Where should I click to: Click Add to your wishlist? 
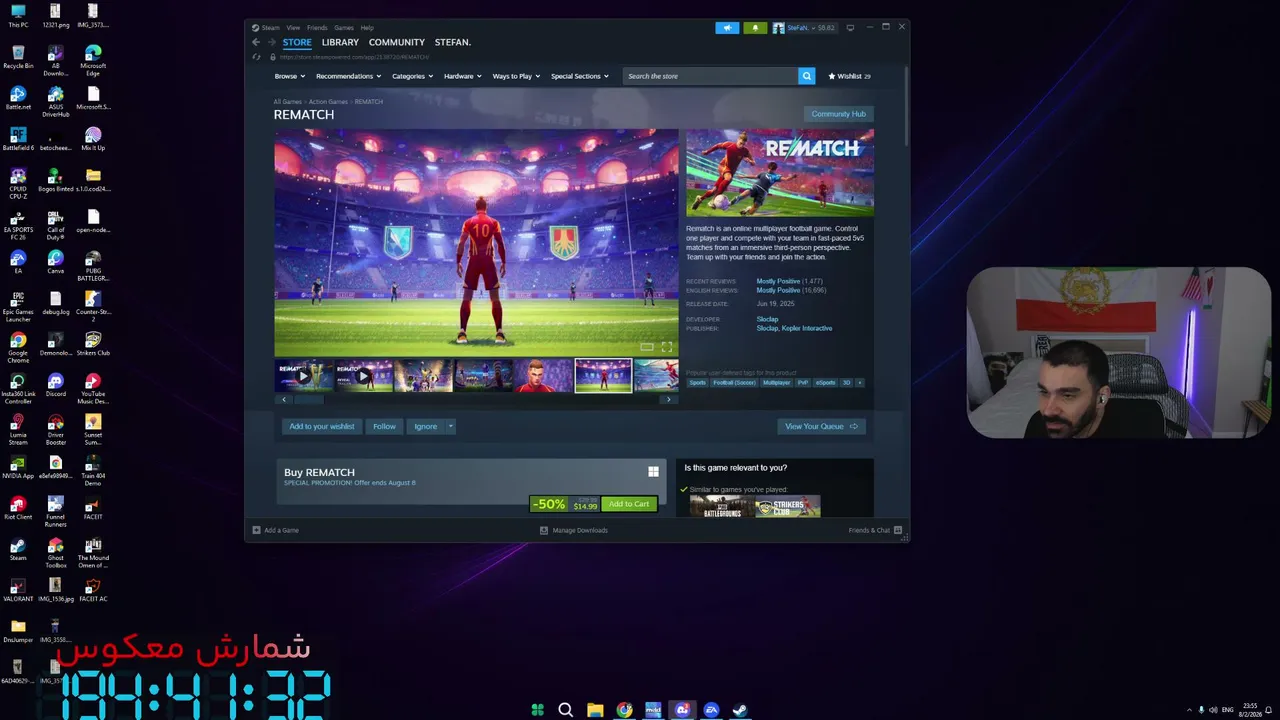322,426
